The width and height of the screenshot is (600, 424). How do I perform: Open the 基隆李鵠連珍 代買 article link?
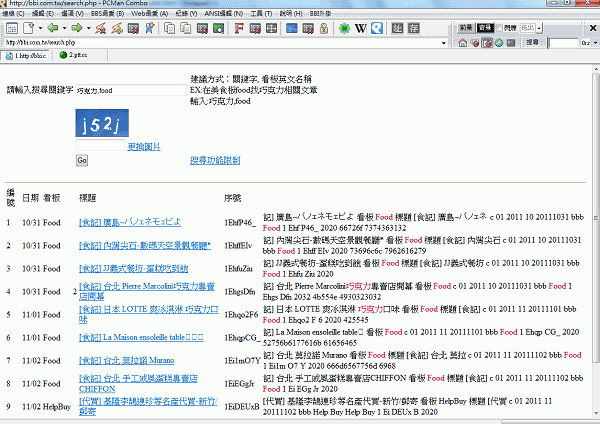[x=148, y=406]
